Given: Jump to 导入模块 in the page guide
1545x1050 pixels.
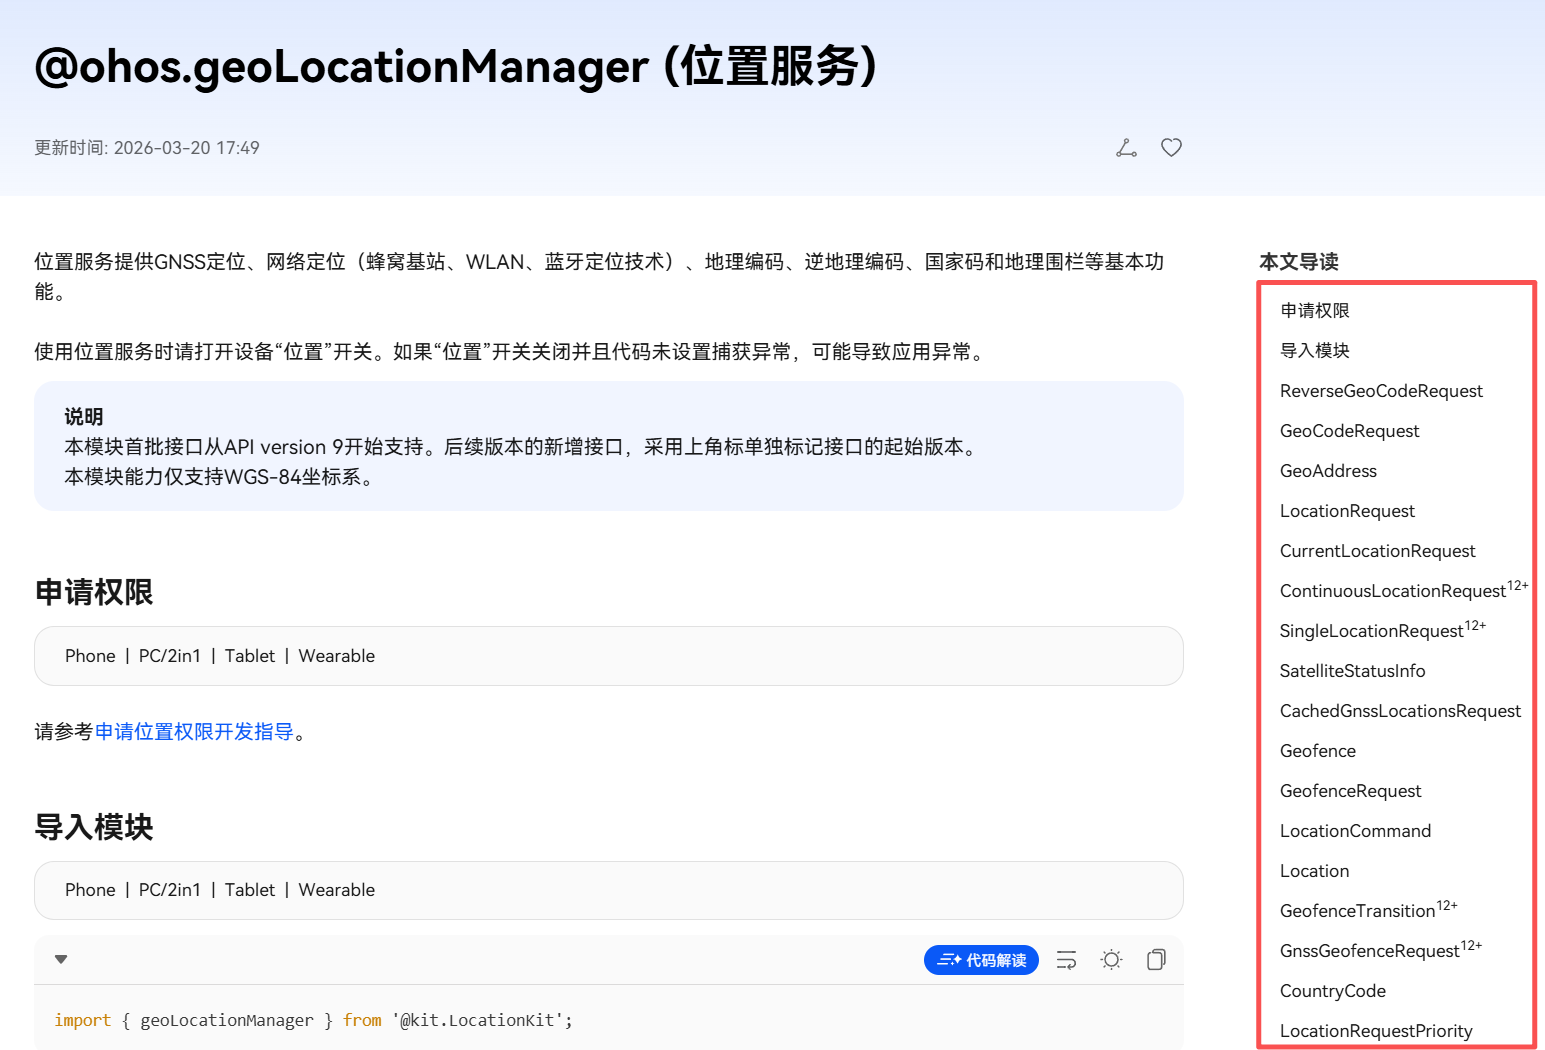Looking at the screenshot, I should point(1314,351).
